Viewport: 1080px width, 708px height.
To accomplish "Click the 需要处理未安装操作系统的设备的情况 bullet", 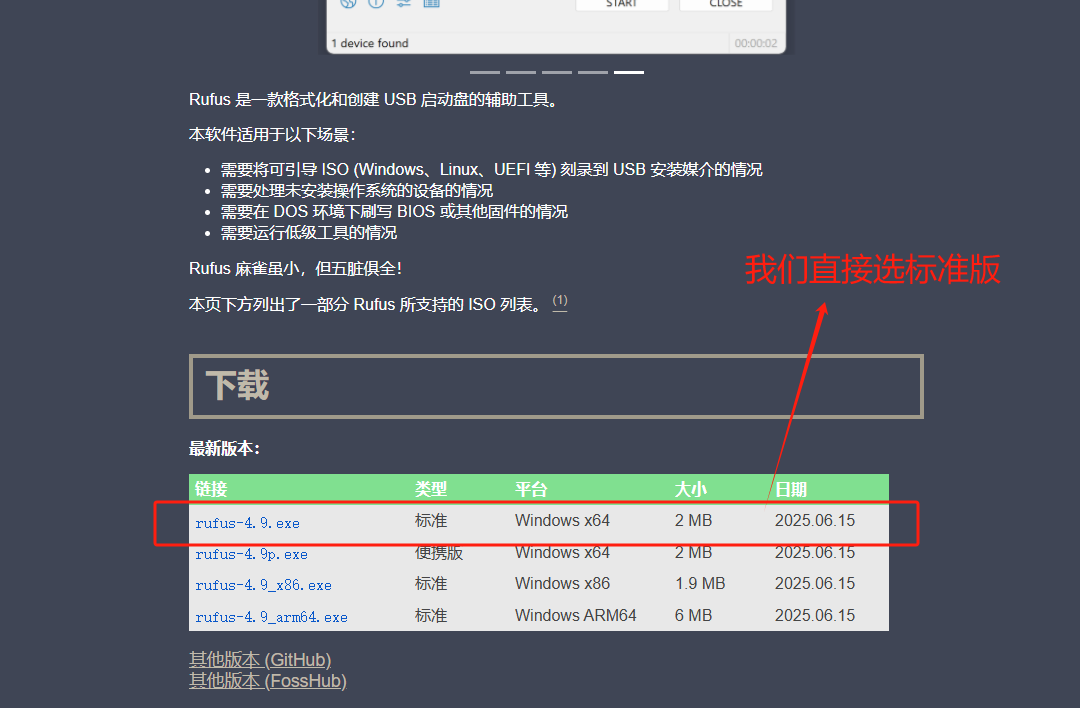I will point(357,190).
